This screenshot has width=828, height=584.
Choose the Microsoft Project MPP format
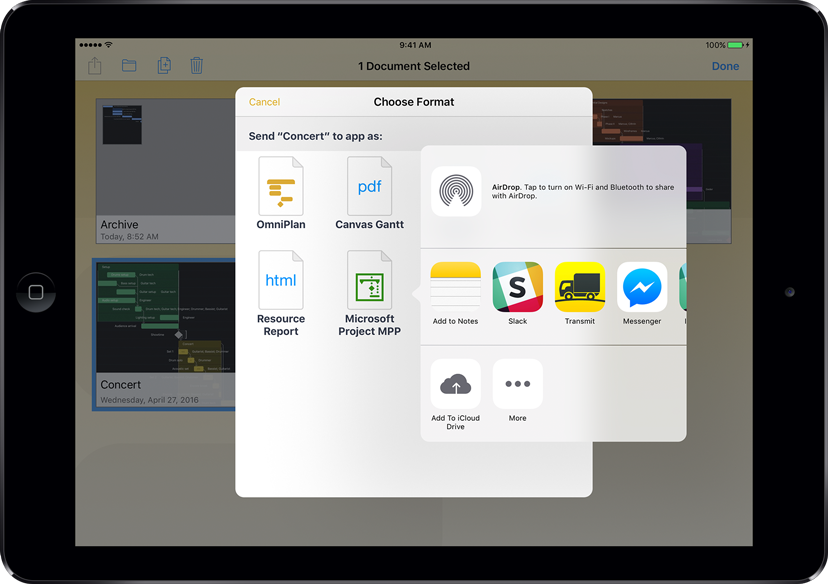tap(370, 280)
